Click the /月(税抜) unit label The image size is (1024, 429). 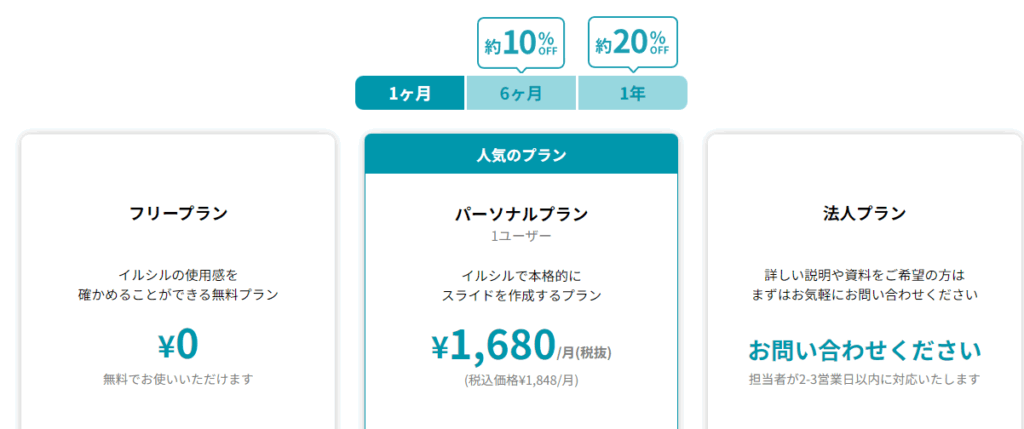pos(585,352)
